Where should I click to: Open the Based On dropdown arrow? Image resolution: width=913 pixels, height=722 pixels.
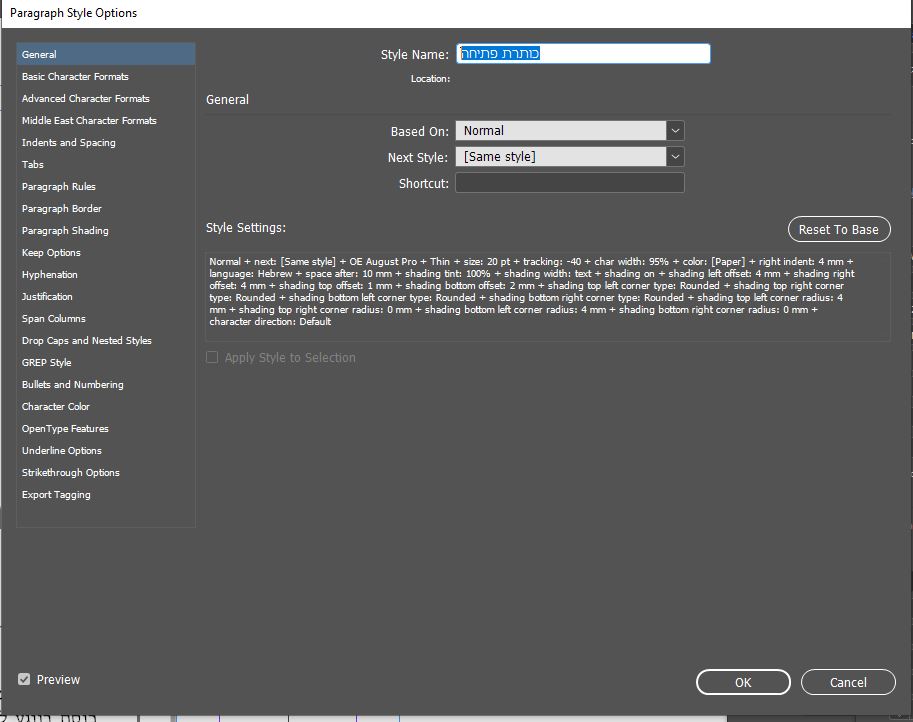click(x=675, y=130)
